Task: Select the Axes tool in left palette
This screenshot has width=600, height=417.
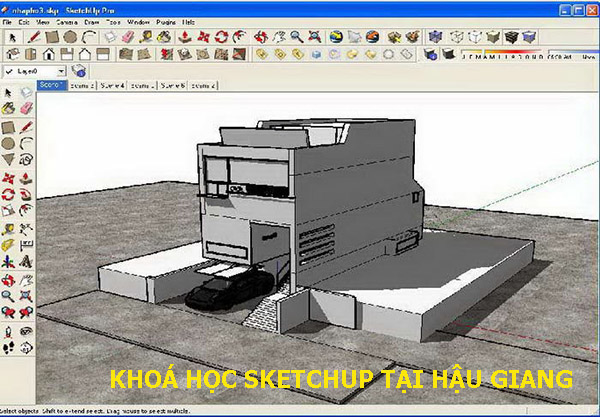Action: click(x=8, y=262)
